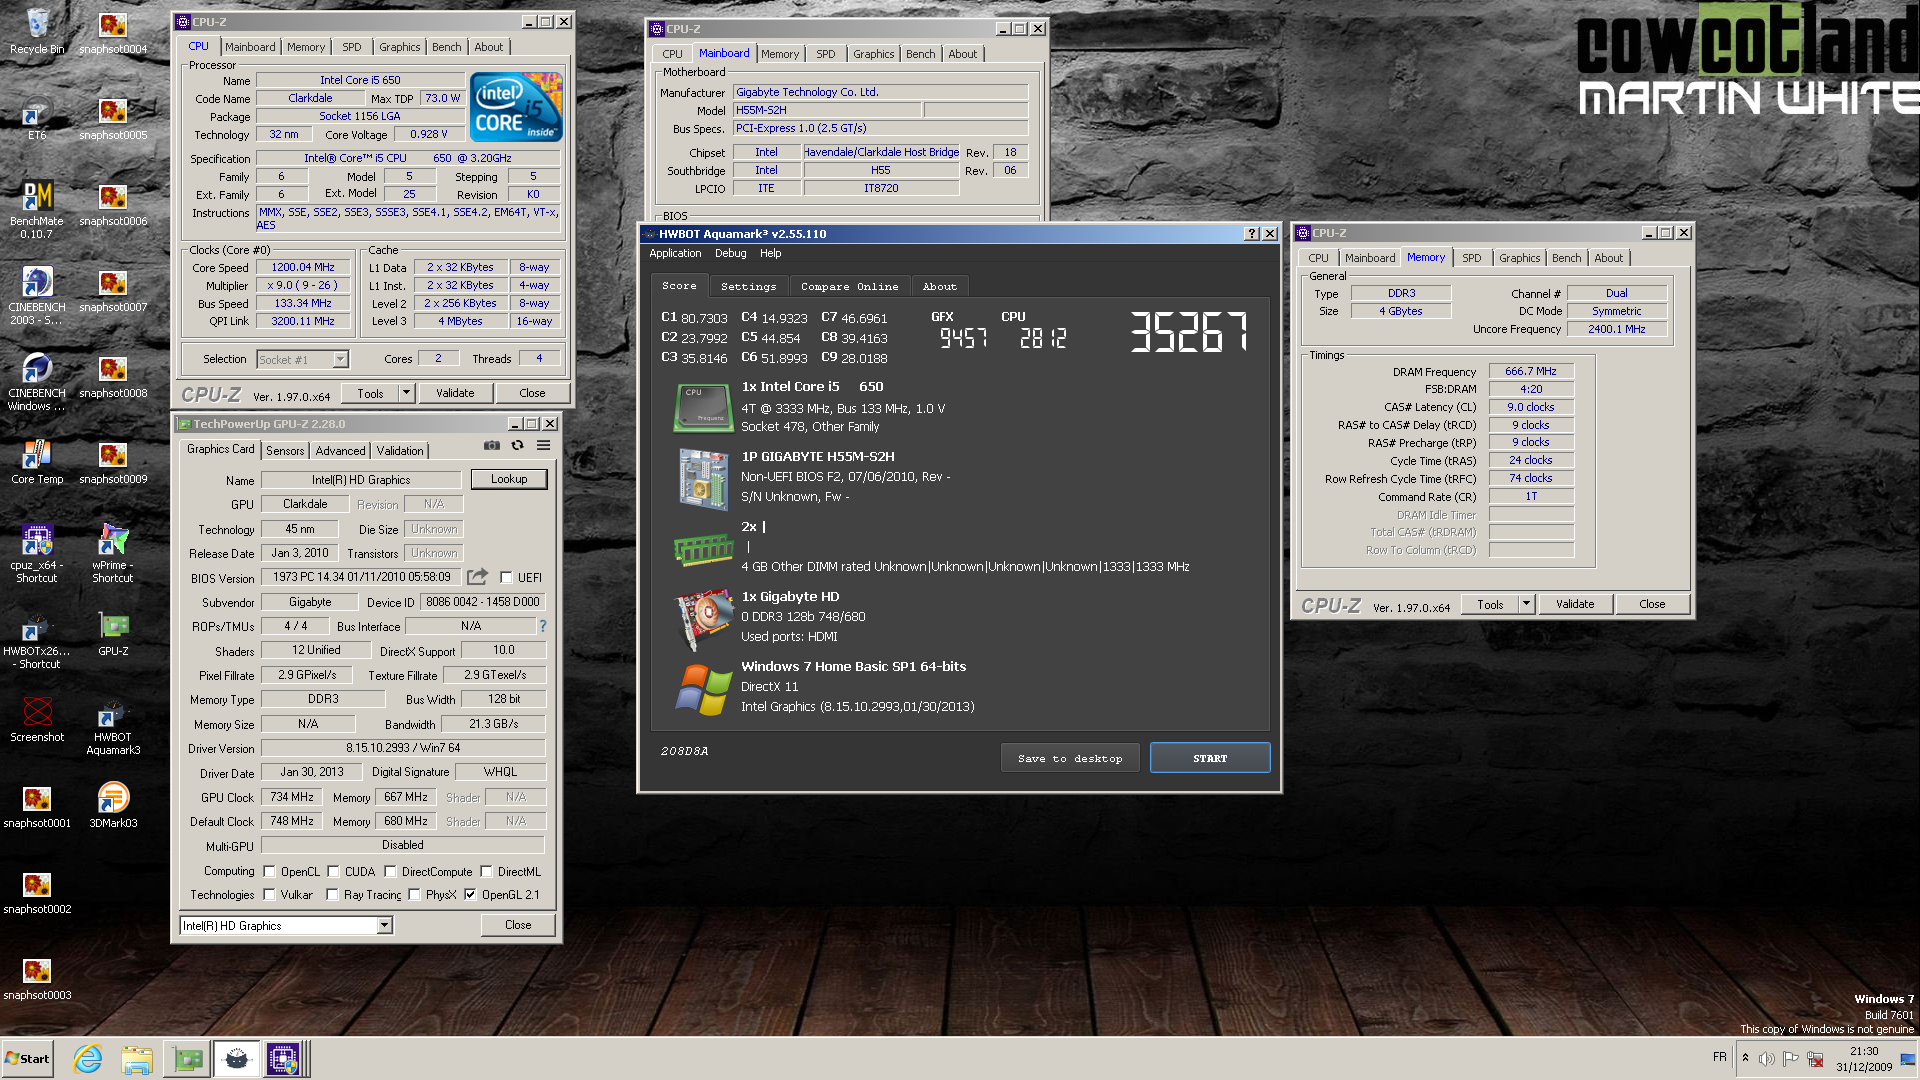The width and height of the screenshot is (1920, 1080).
Task: Toggle the UEFI checkbox in GPU-Z
Action: pyautogui.click(x=506, y=577)
